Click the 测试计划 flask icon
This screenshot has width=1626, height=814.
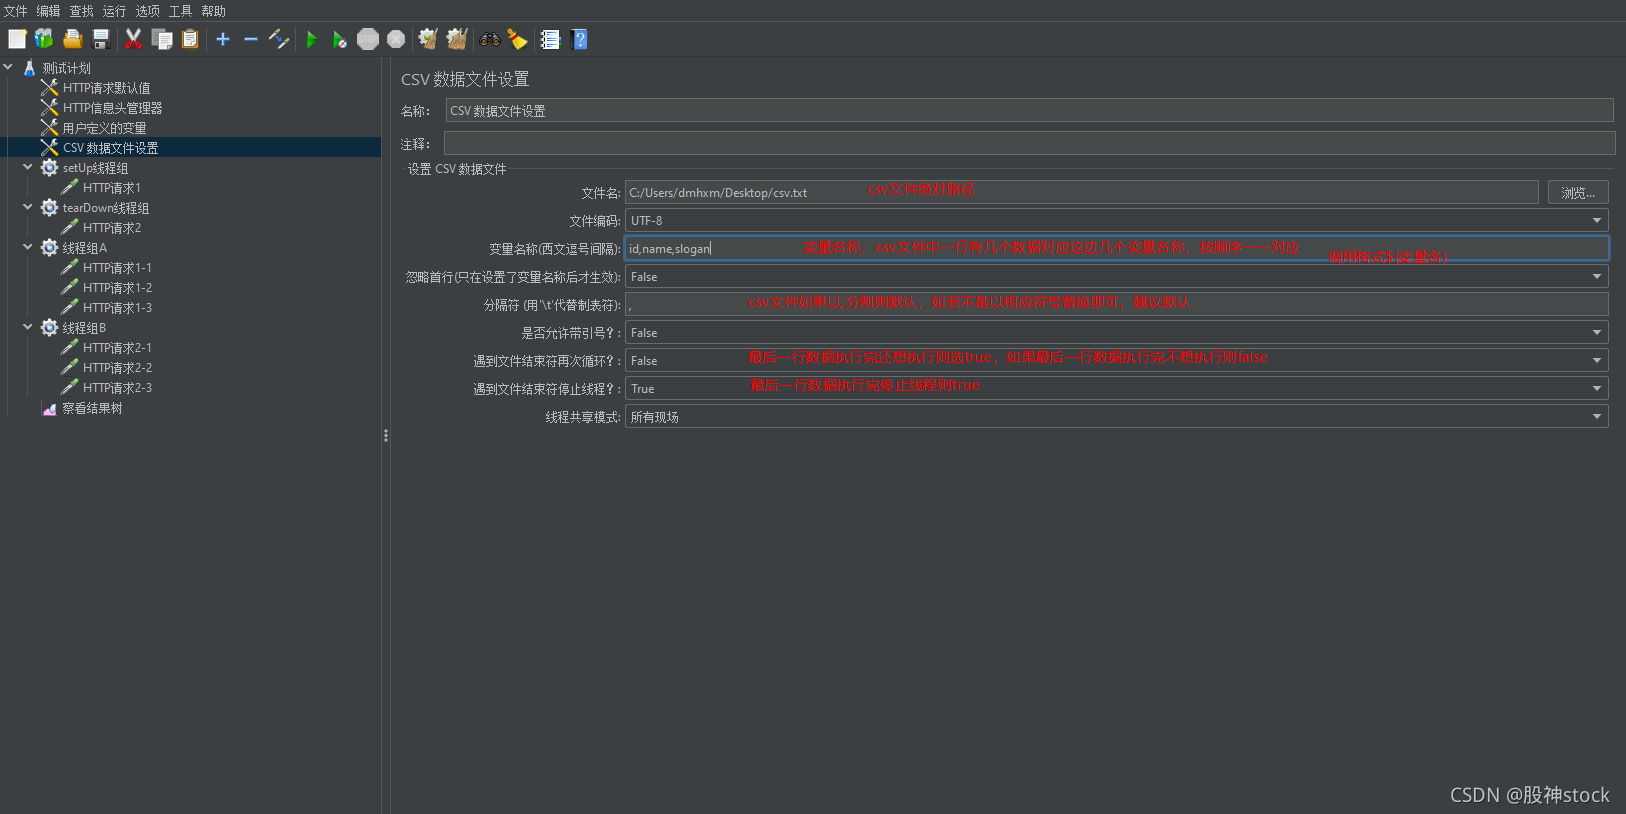pos(29,67)
